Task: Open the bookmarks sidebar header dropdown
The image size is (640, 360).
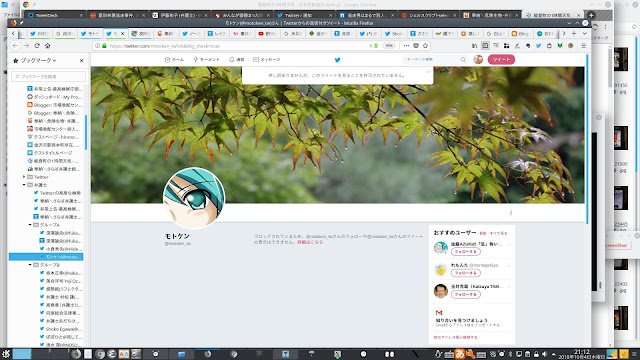Action: coord(38,60)
